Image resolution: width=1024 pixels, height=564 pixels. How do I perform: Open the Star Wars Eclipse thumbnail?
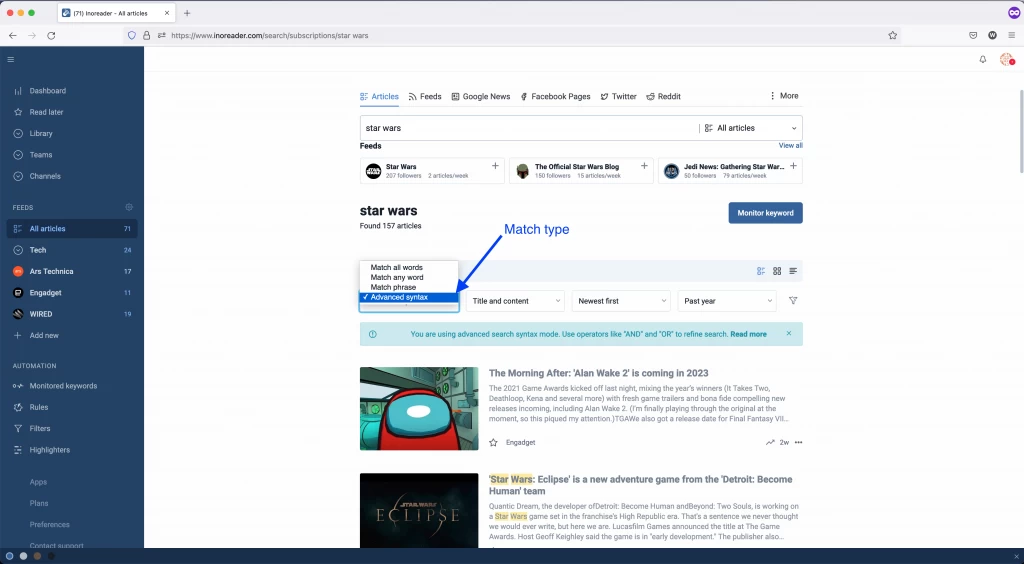[419, 510]
